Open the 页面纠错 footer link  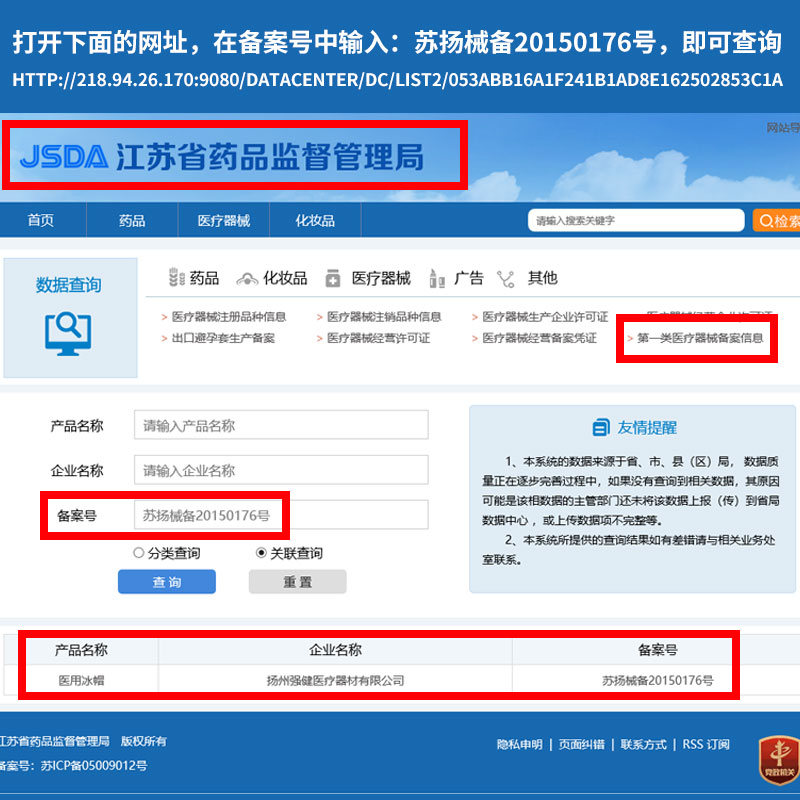[x=581, y=744]
